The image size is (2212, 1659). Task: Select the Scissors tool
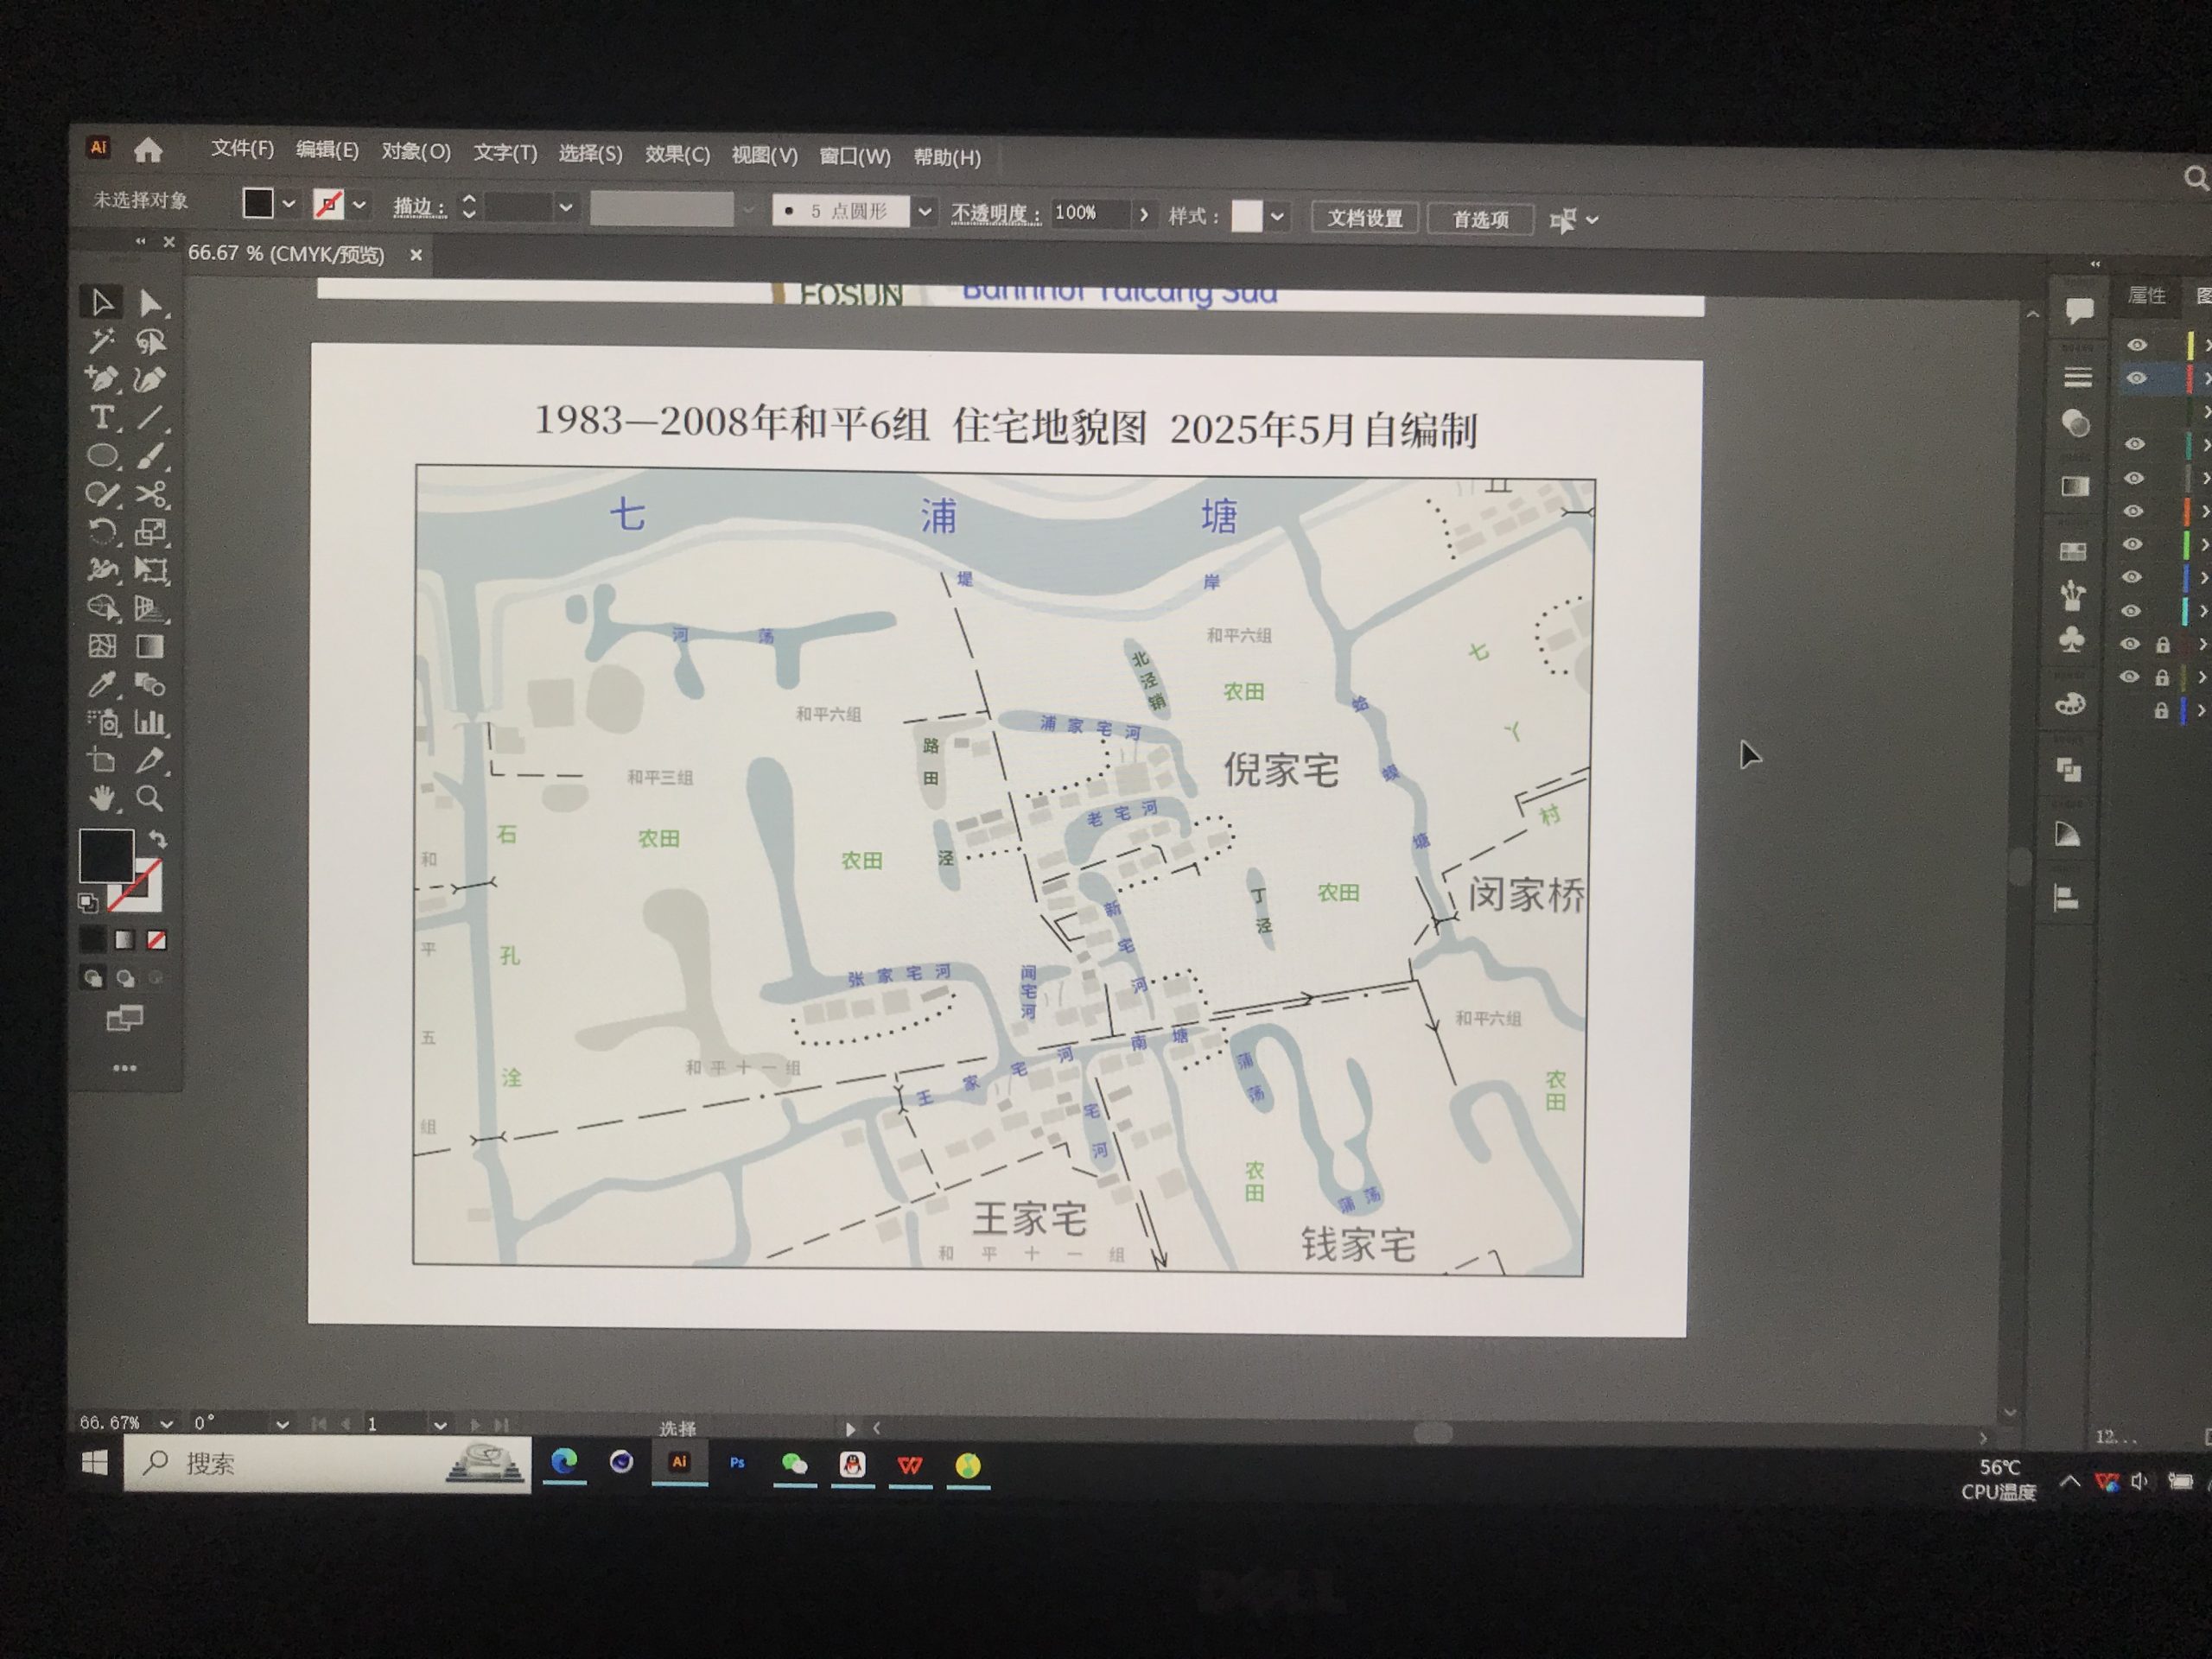[150, 494]
